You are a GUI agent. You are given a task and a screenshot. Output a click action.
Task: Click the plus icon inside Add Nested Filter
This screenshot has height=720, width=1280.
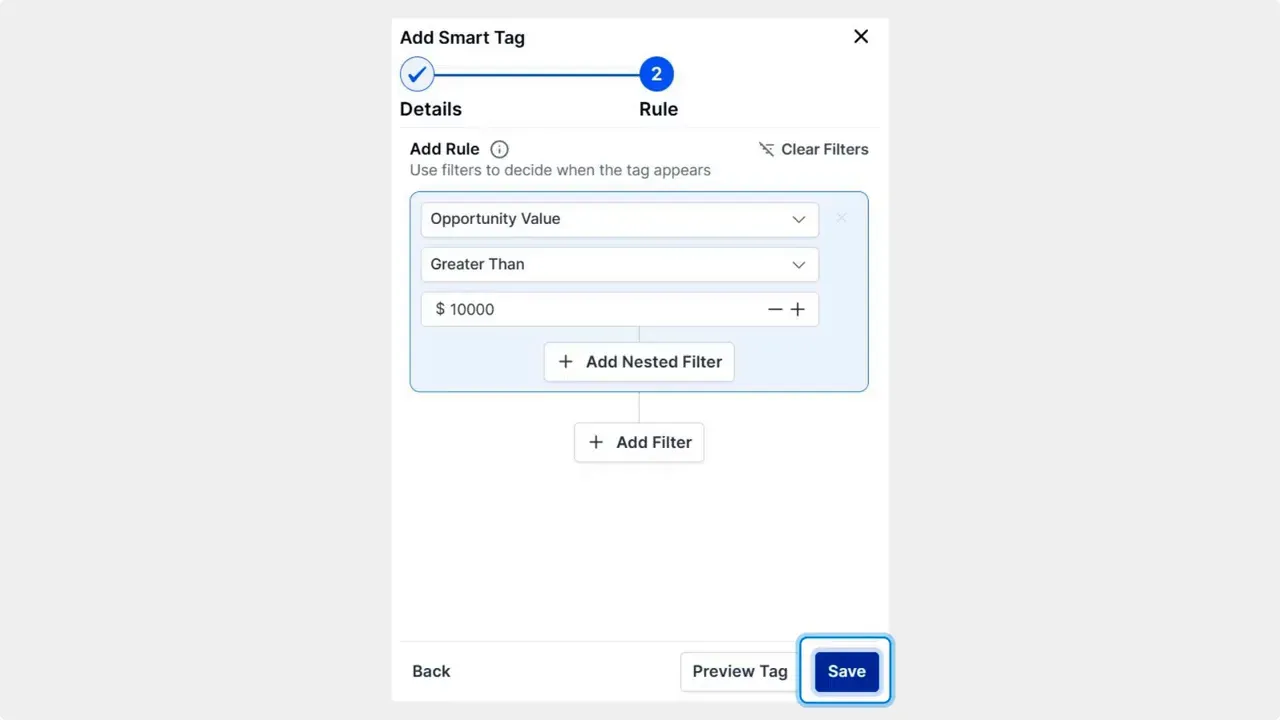point(566,362)
